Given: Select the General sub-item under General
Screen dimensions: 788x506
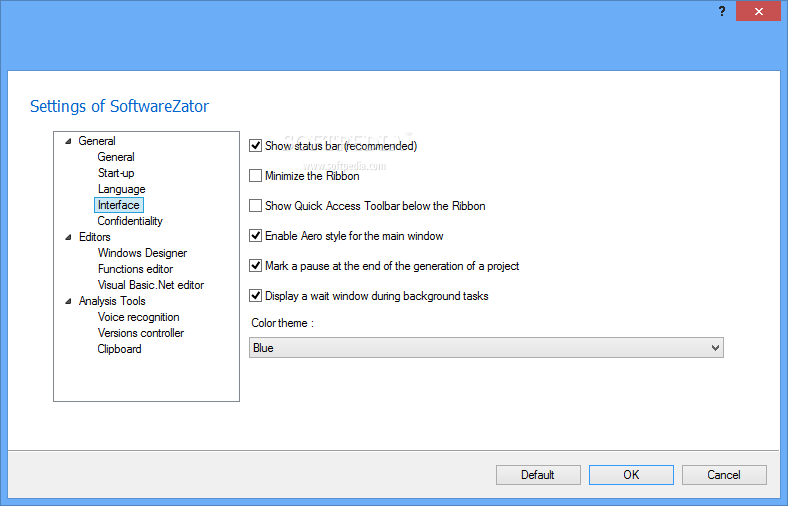Looking at the screenshot, I should (116, 157).
